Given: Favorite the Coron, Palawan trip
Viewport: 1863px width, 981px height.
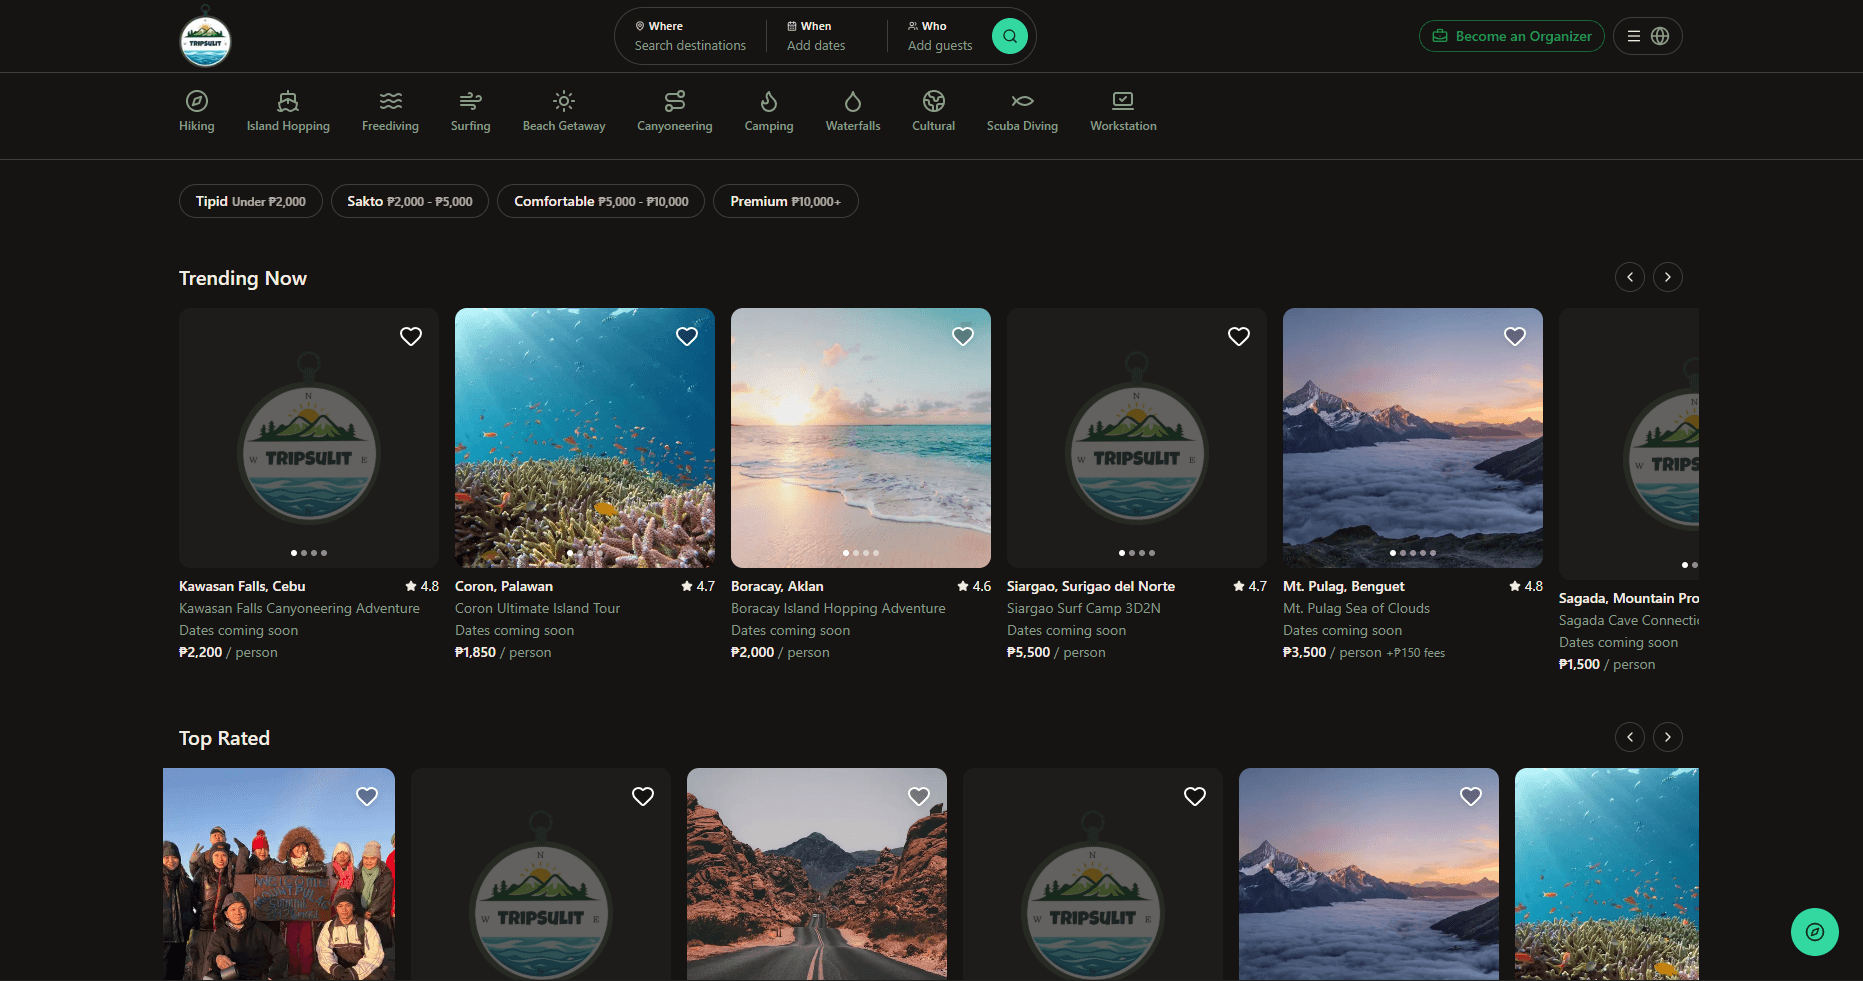Looking at the screenshot, I should (687, 337).
